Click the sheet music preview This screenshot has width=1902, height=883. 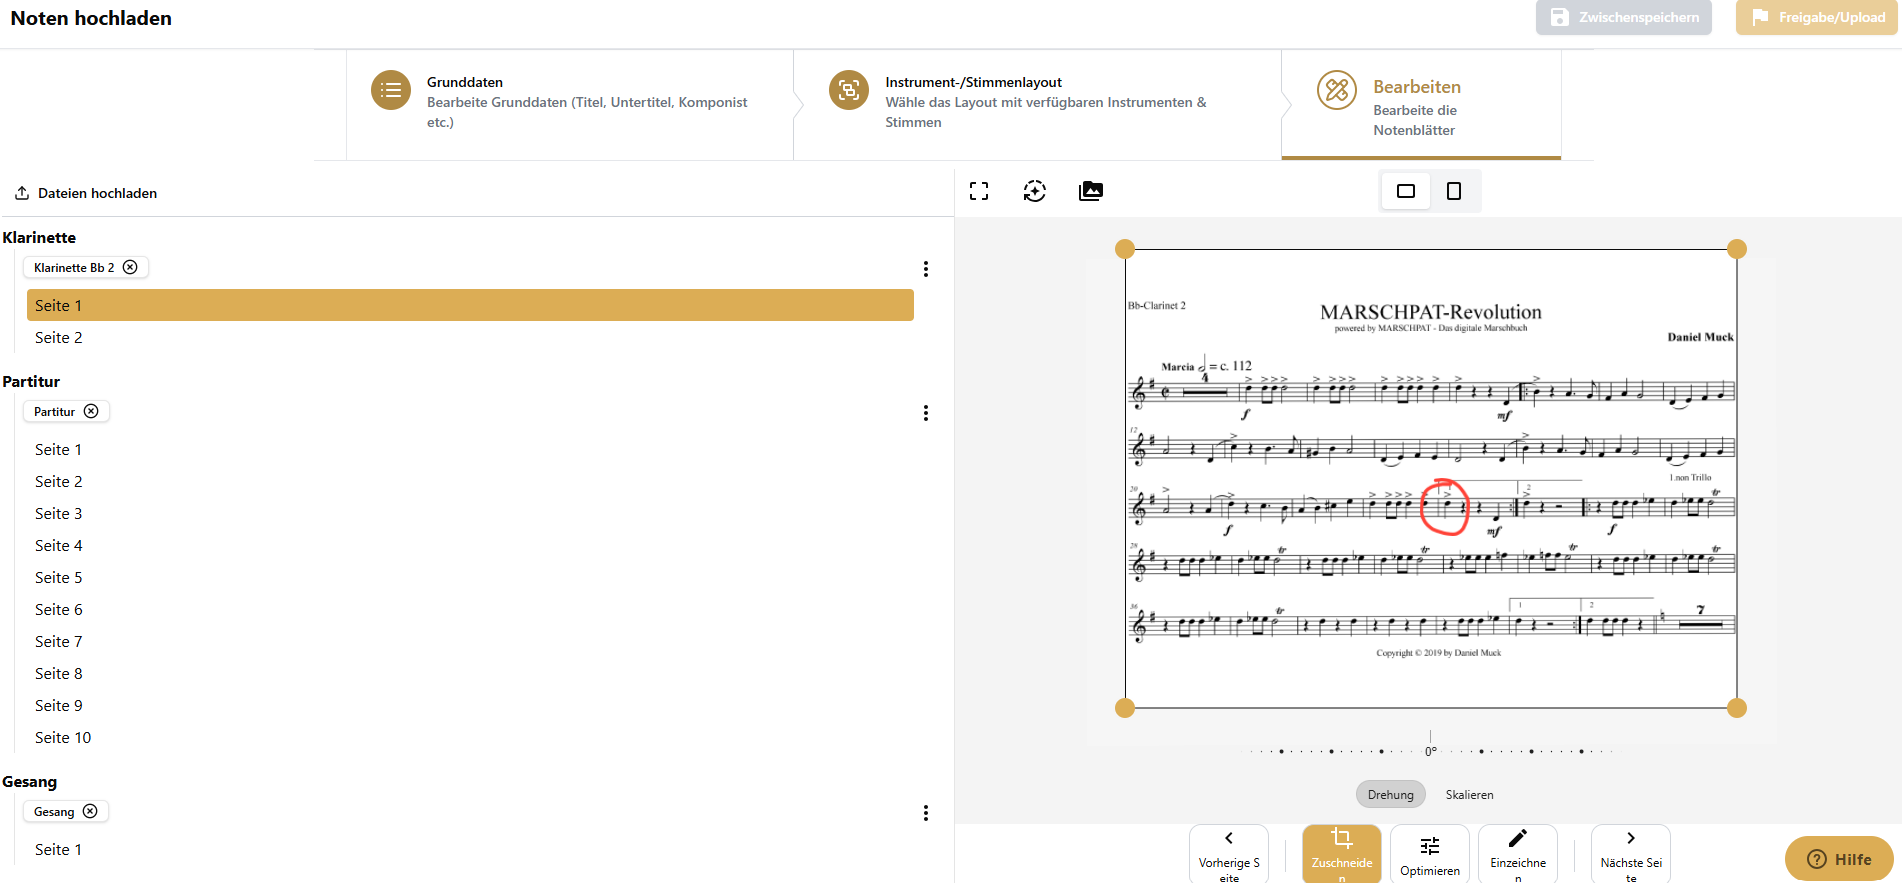coord(1431,479)
